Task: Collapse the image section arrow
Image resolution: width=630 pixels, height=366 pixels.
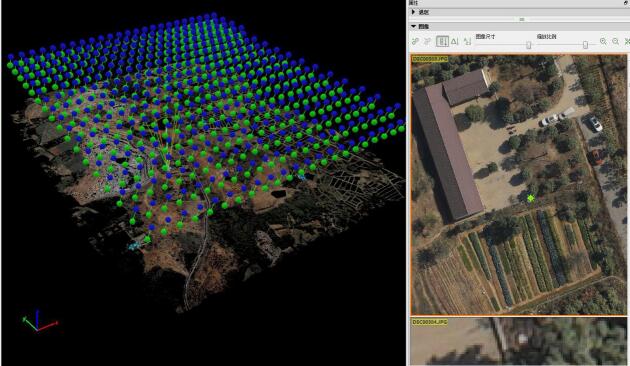Action: pos(413,27)
